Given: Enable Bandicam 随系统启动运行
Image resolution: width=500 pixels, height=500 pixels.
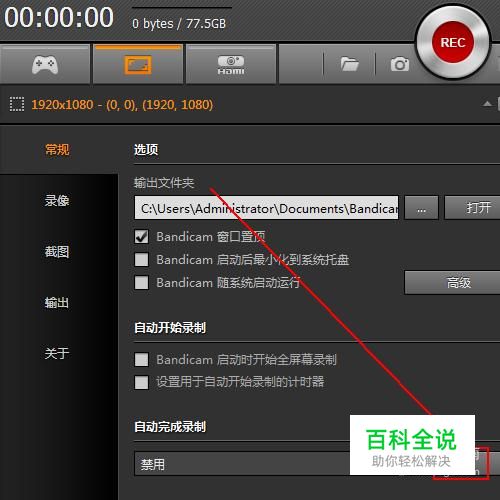Looking at the screenshot, I should (x=141, y=283).
